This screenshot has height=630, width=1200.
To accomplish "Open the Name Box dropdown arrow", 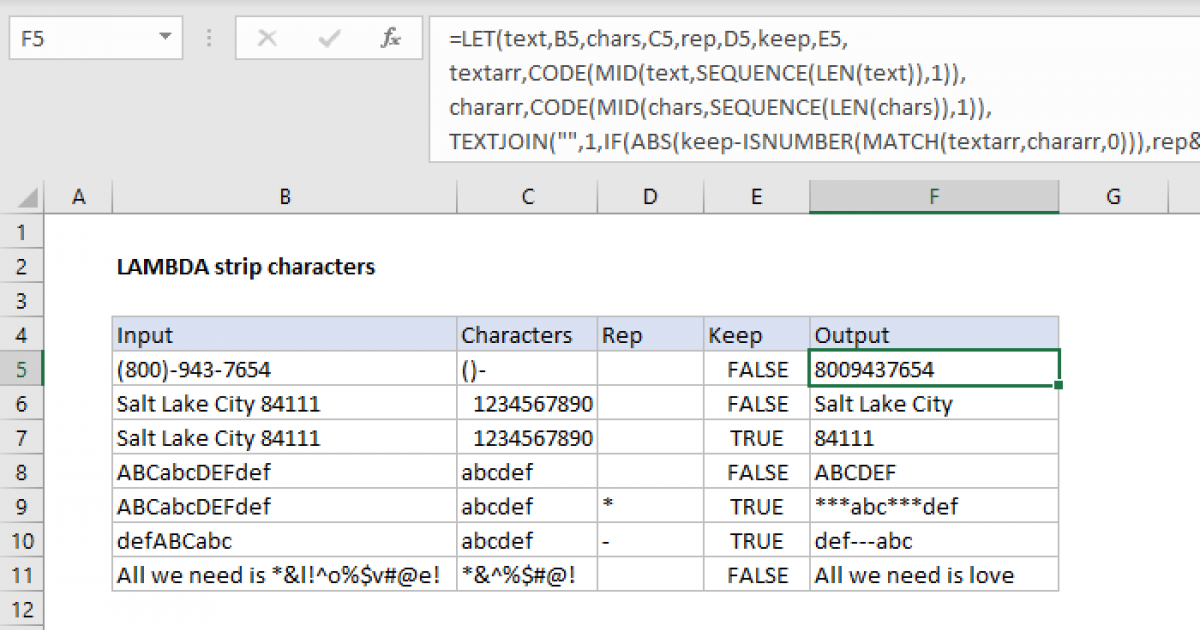I will click(x=166, y=38).
